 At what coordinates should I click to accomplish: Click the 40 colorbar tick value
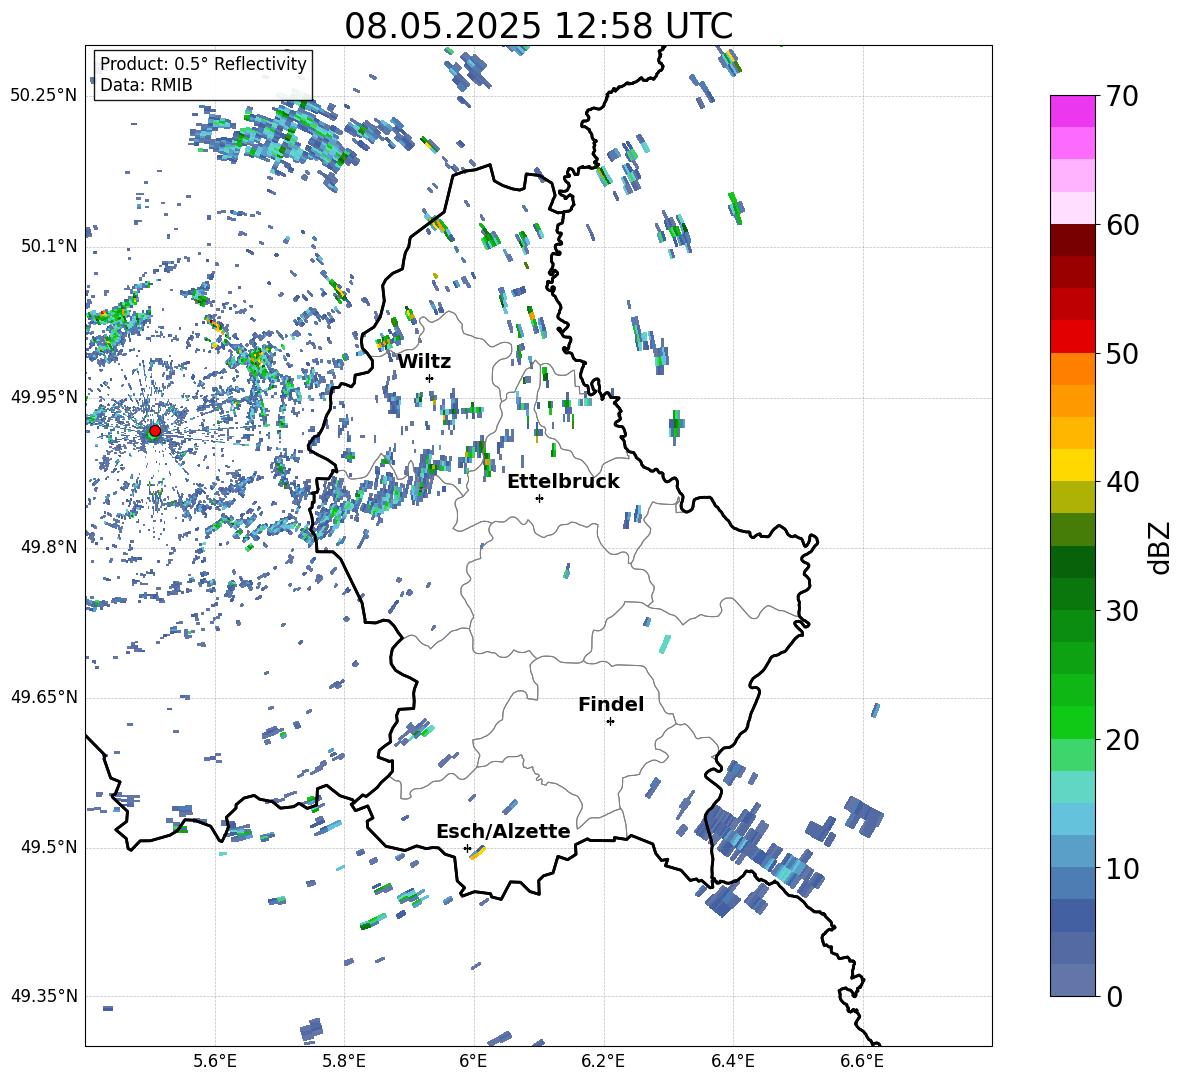pos(1122,482)
